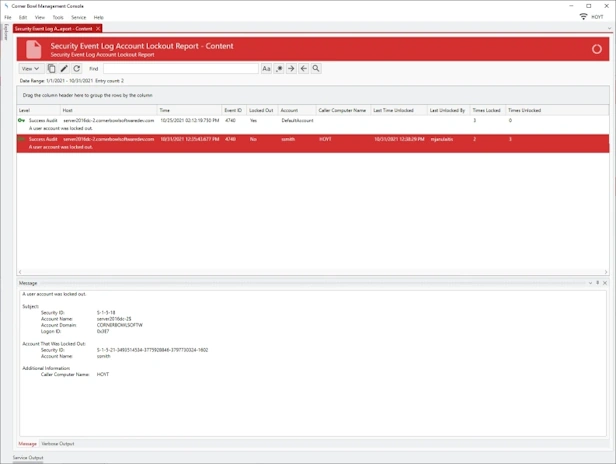Open the Service menu
The width and height of the screenshot is (616, 464).
[78, 17]
